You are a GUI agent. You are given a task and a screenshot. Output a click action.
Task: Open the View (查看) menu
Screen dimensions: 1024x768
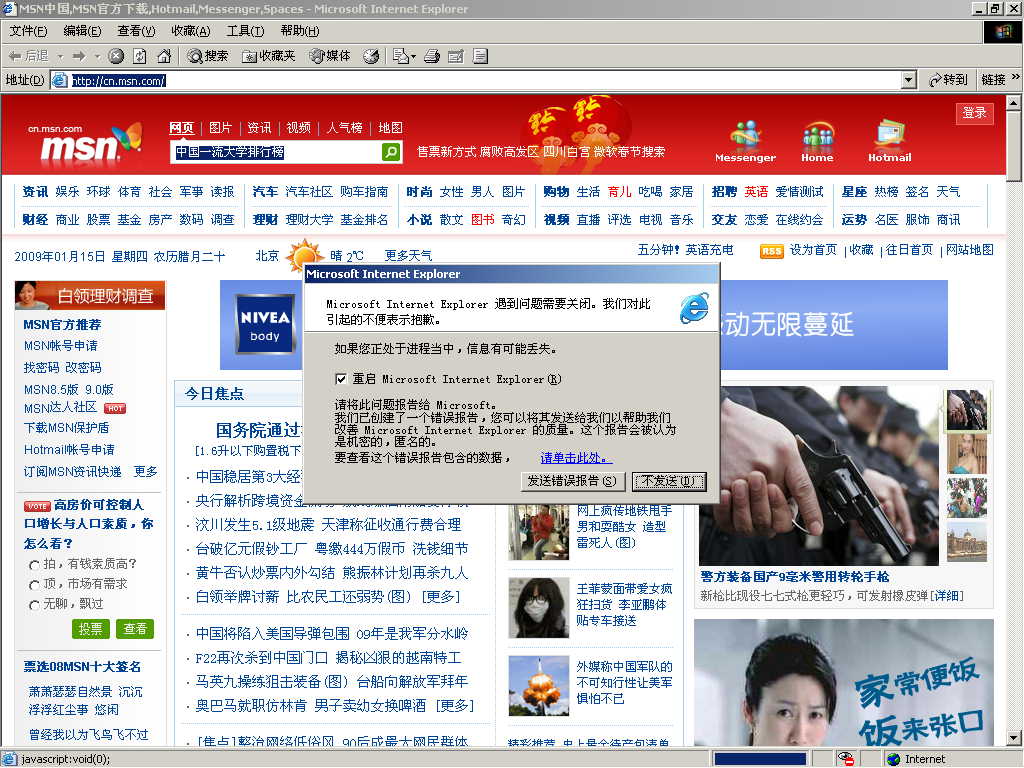coord(136,31)
